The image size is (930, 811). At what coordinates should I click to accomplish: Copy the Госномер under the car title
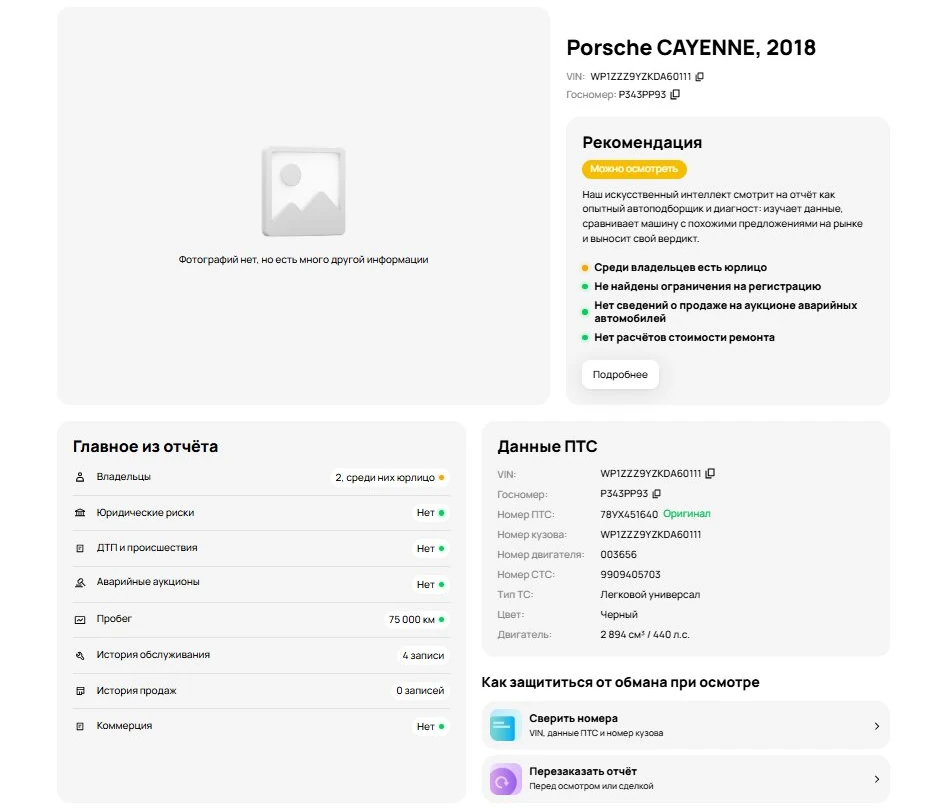[x=675, y=95]
